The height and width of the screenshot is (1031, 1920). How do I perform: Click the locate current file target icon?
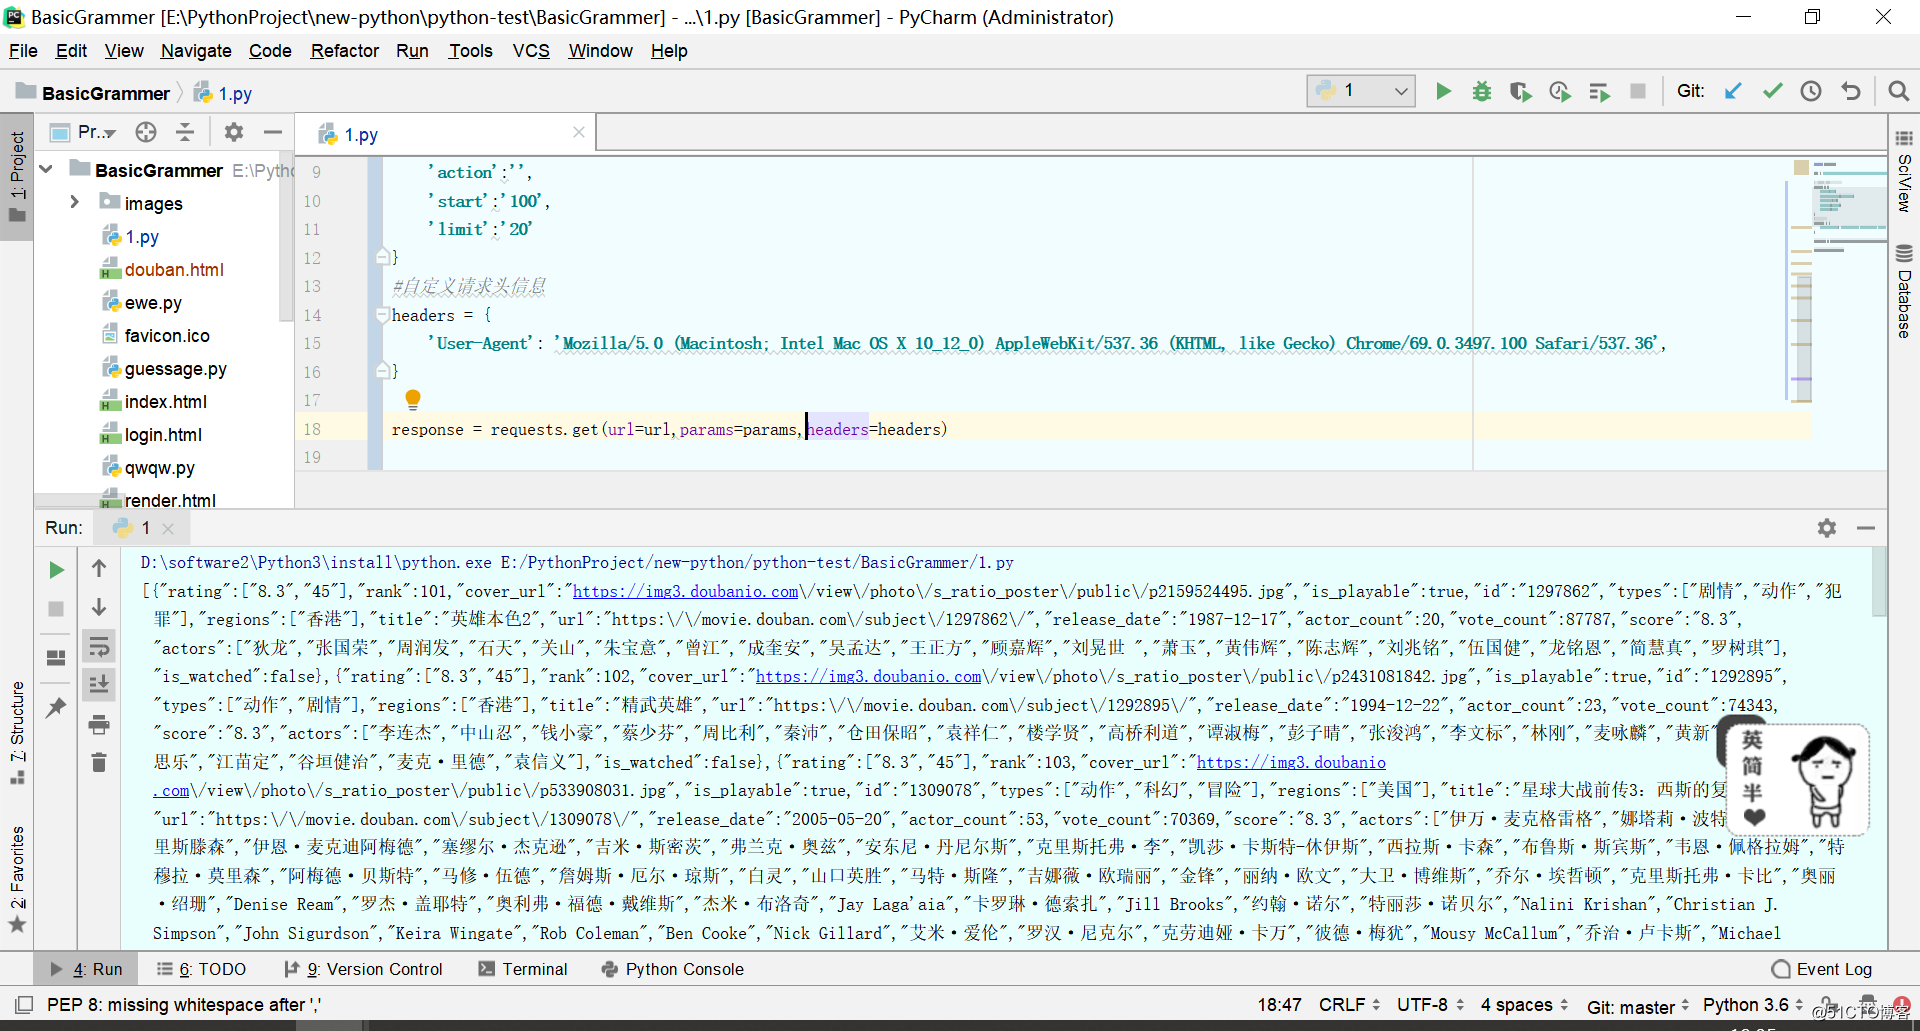pos(146,132)
